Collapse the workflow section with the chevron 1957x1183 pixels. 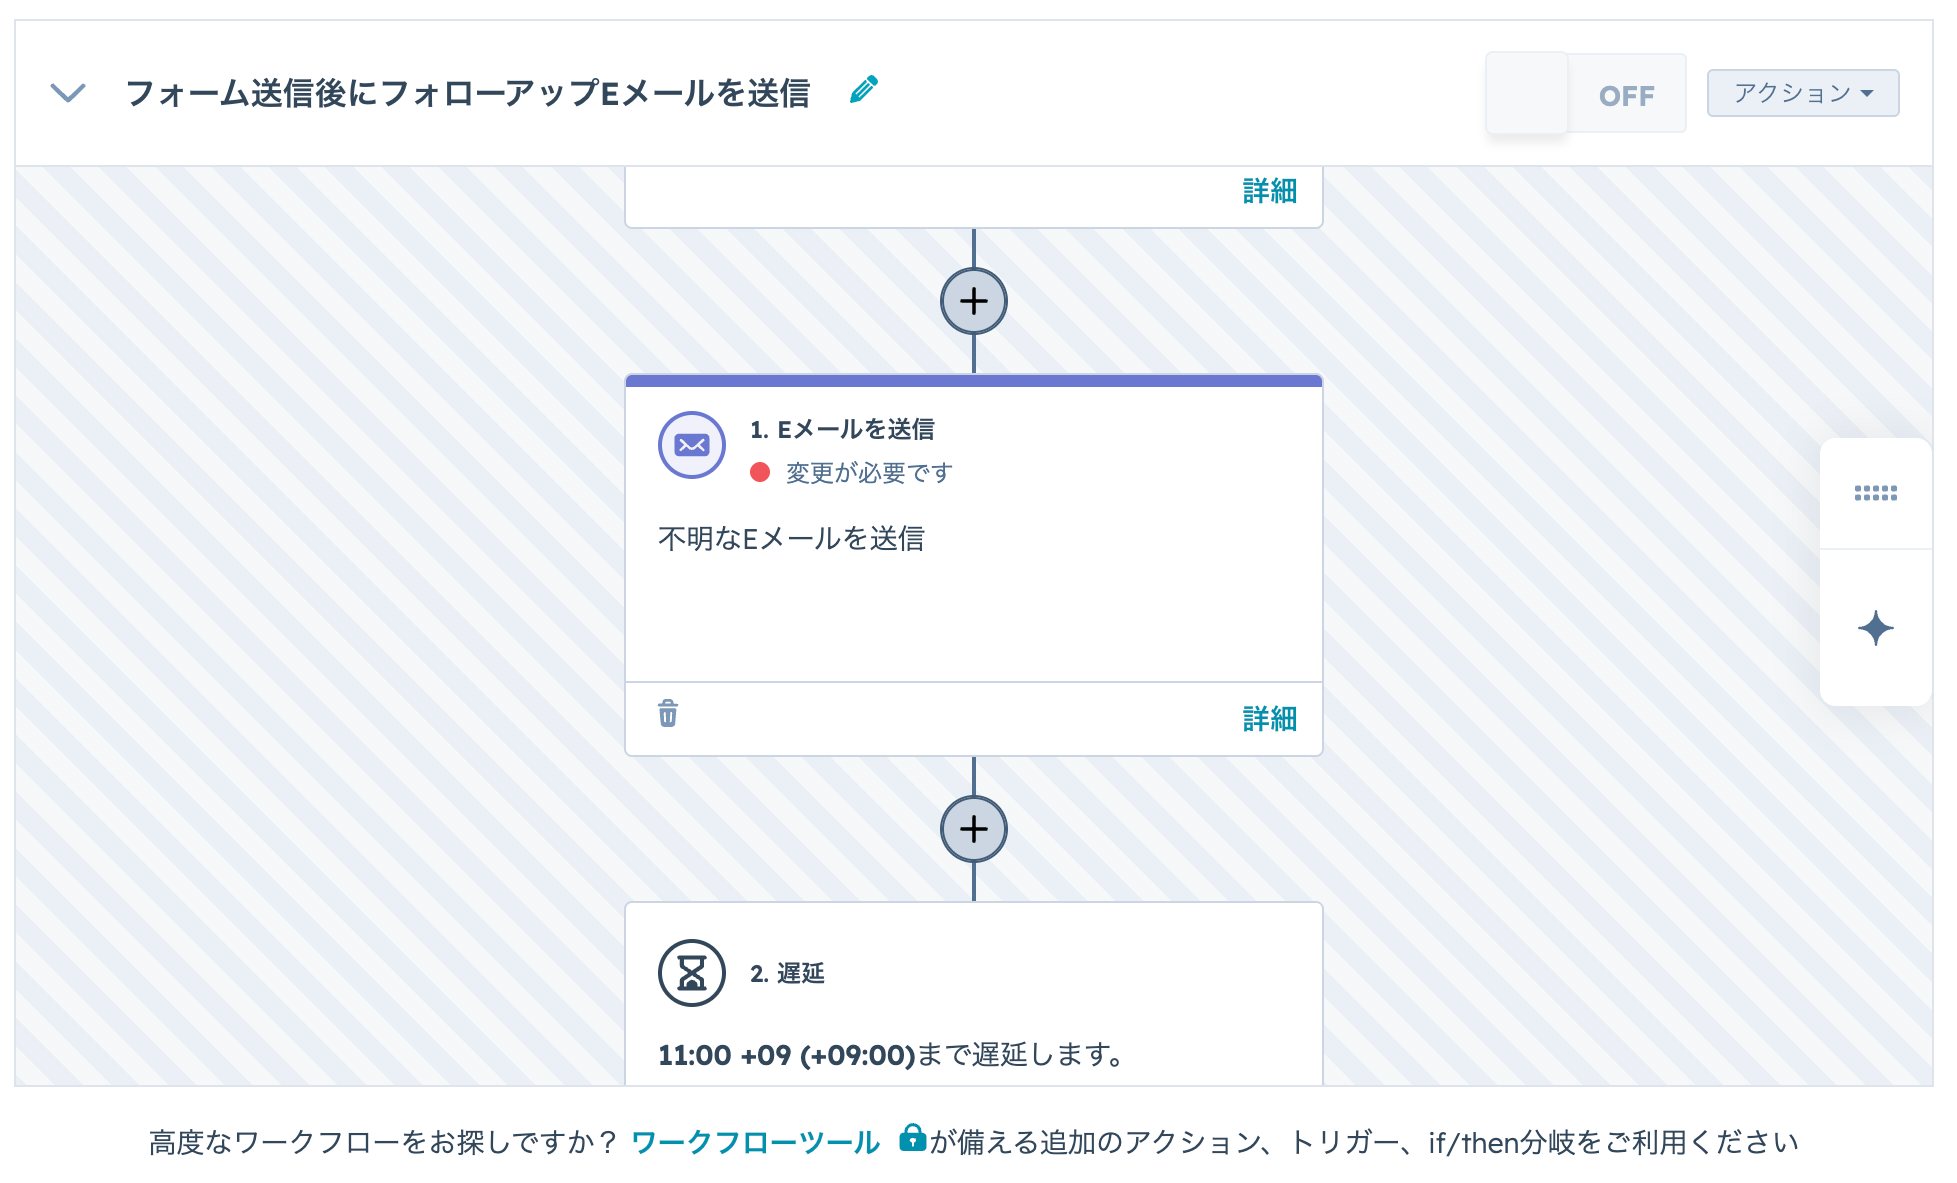[68, 93]
